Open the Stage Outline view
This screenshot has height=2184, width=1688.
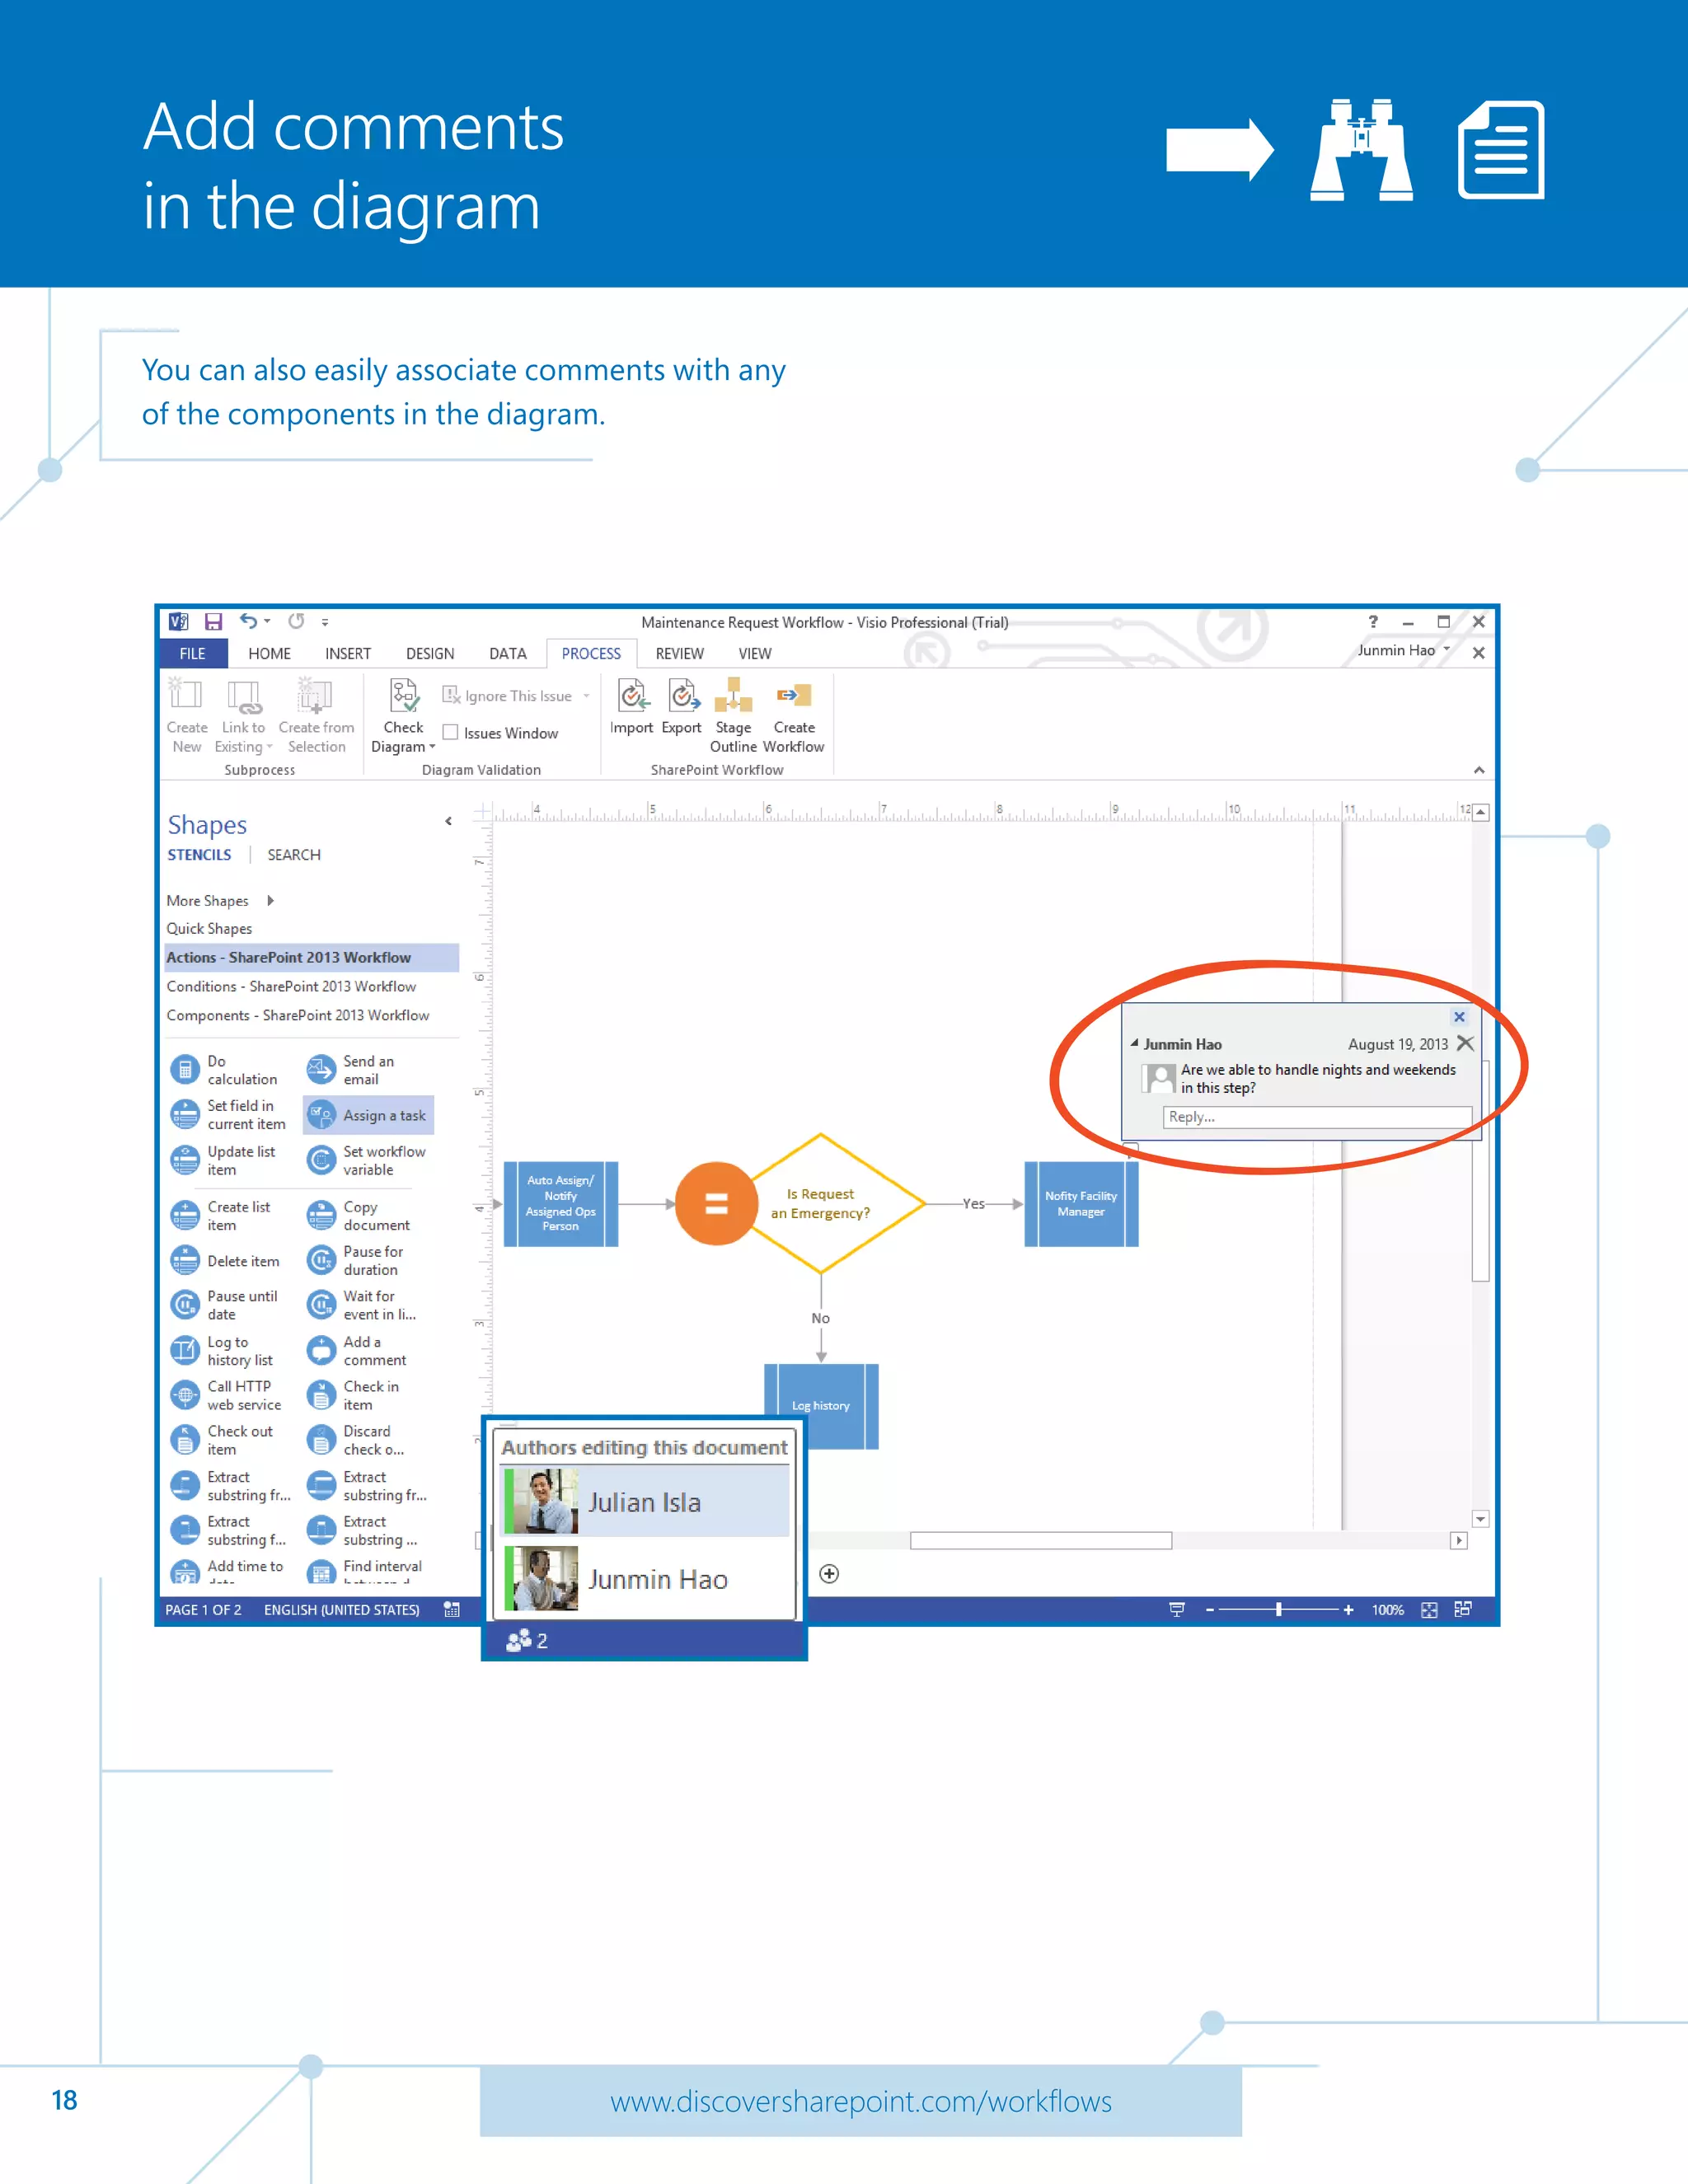pyautogui.click(x=733, y=715)
